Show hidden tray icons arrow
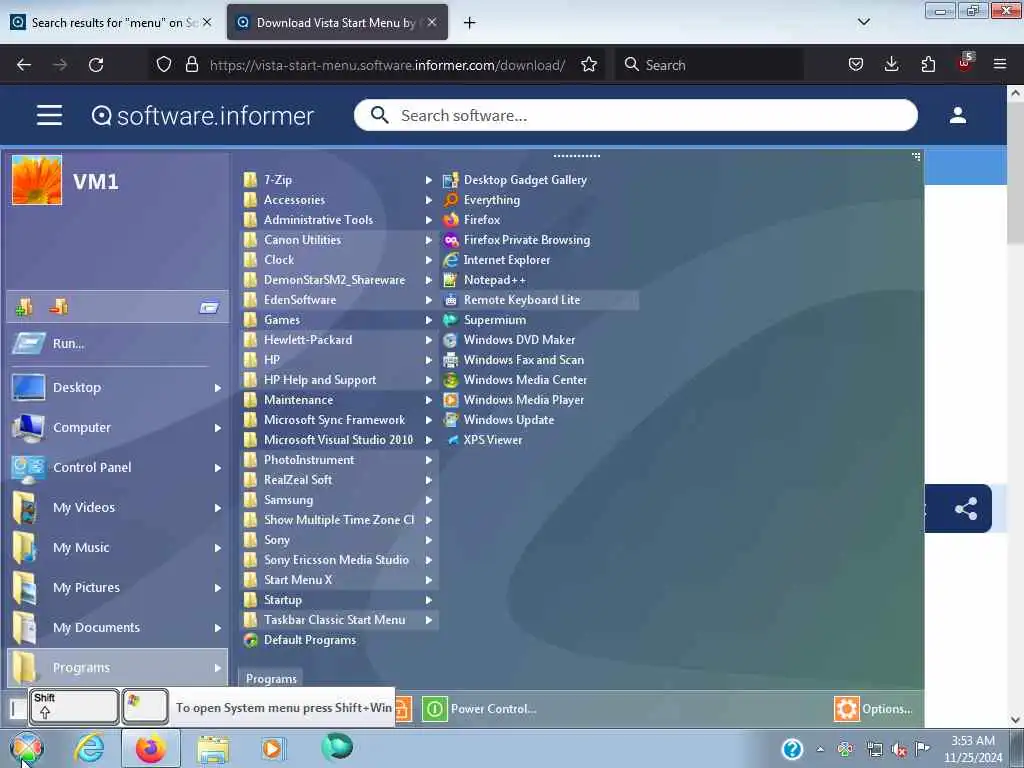Viewport: 1024px width, 768px height. click(x=820, y=750)
